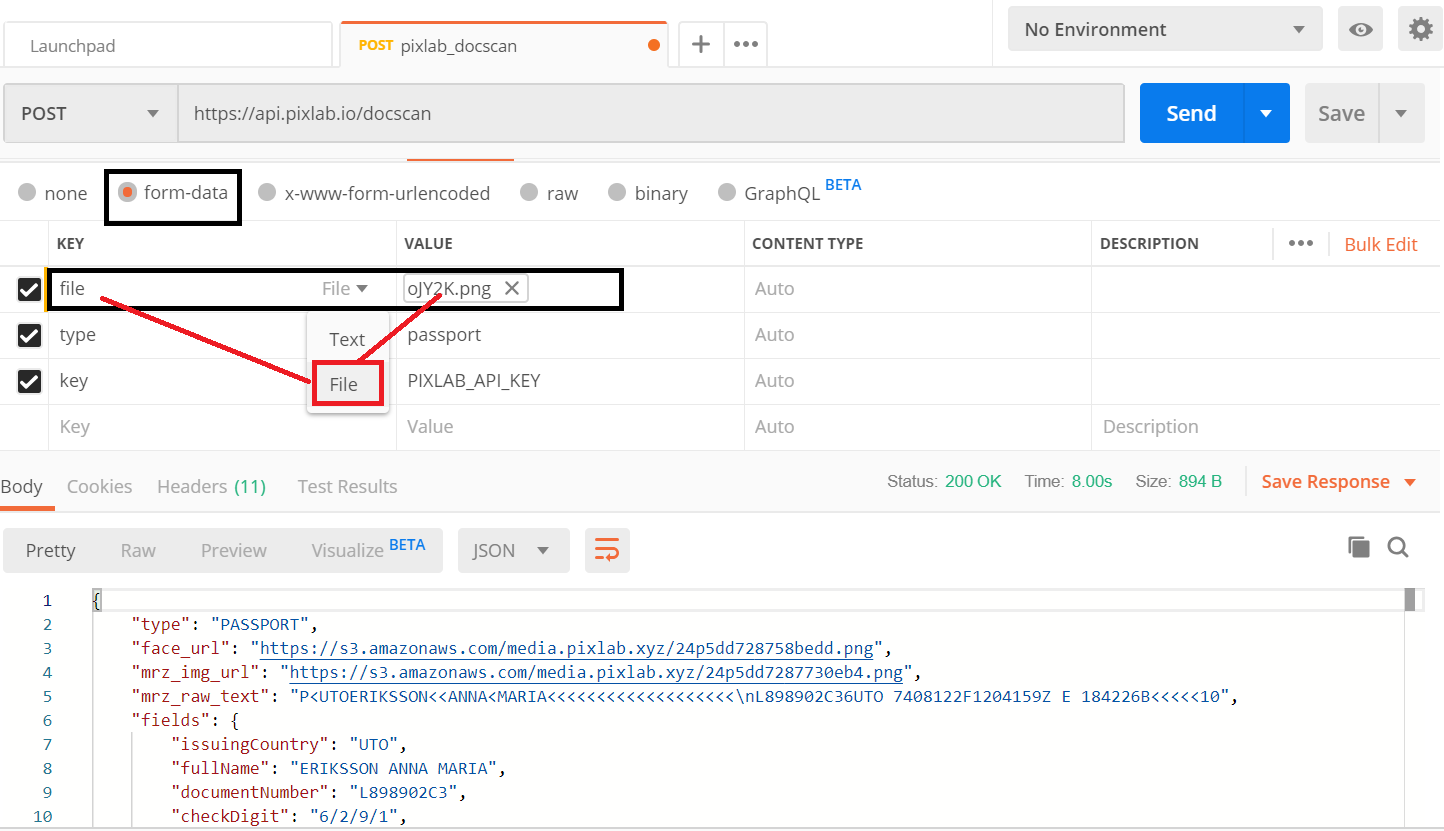
Task: Click the search icon in response body
Action: click(x=1398, y=547)
